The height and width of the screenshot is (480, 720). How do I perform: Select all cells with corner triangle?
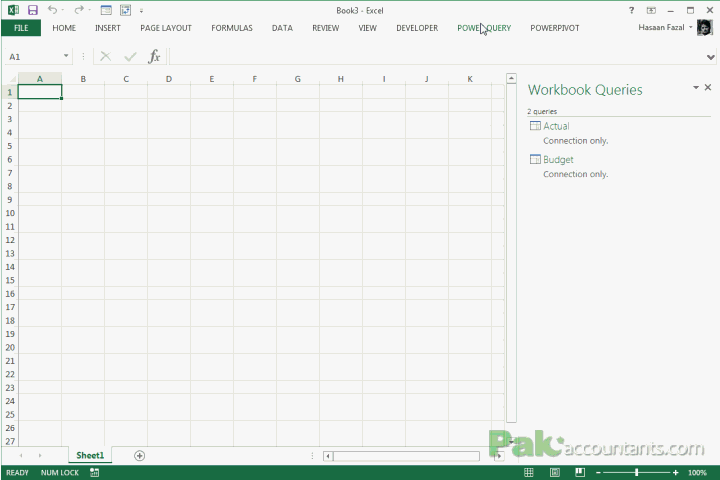(x=11, y=79)
